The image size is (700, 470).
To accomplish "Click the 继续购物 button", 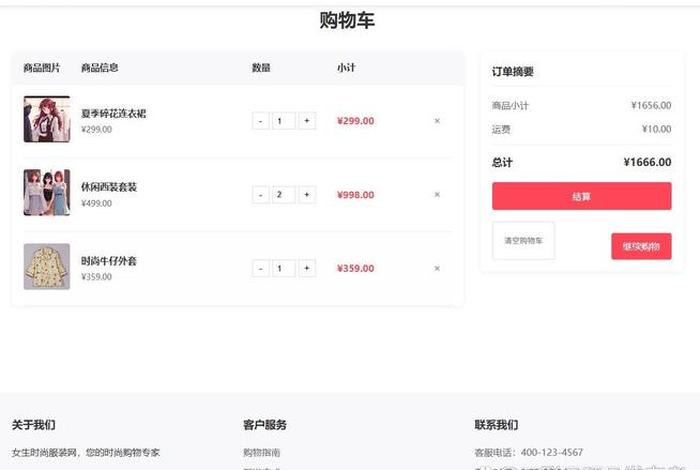I will 641,246.
